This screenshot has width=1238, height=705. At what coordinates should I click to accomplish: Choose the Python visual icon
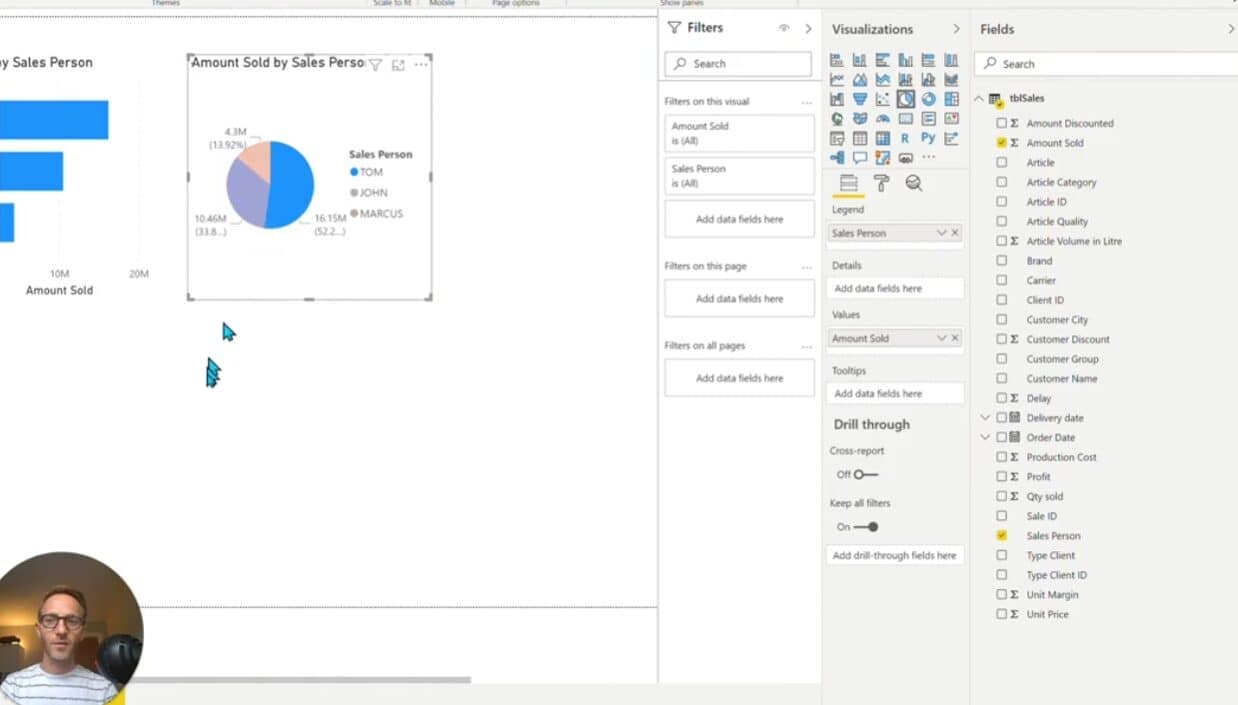928,138
